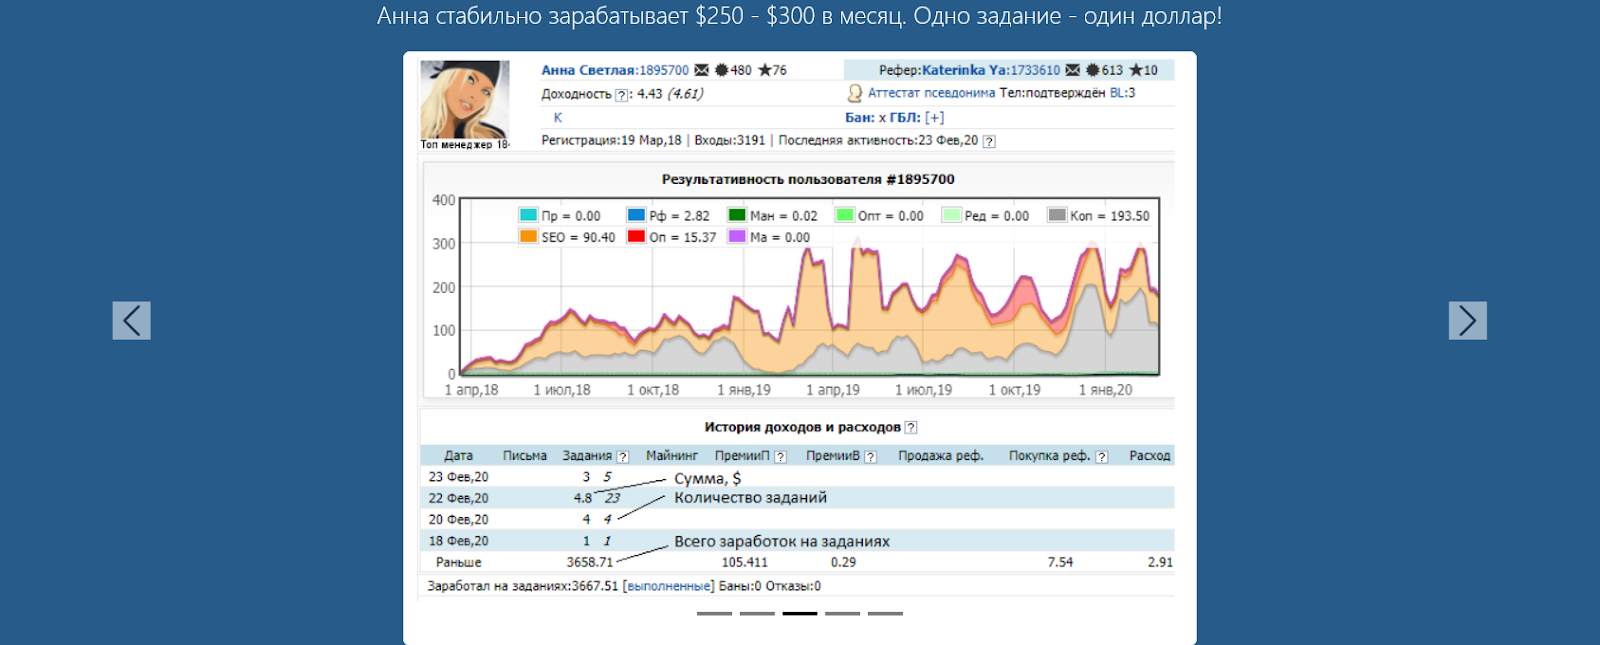Click the star rating icon showing 76
The width and height of the screenshot is (1600, 645).
tap(765, 70)
